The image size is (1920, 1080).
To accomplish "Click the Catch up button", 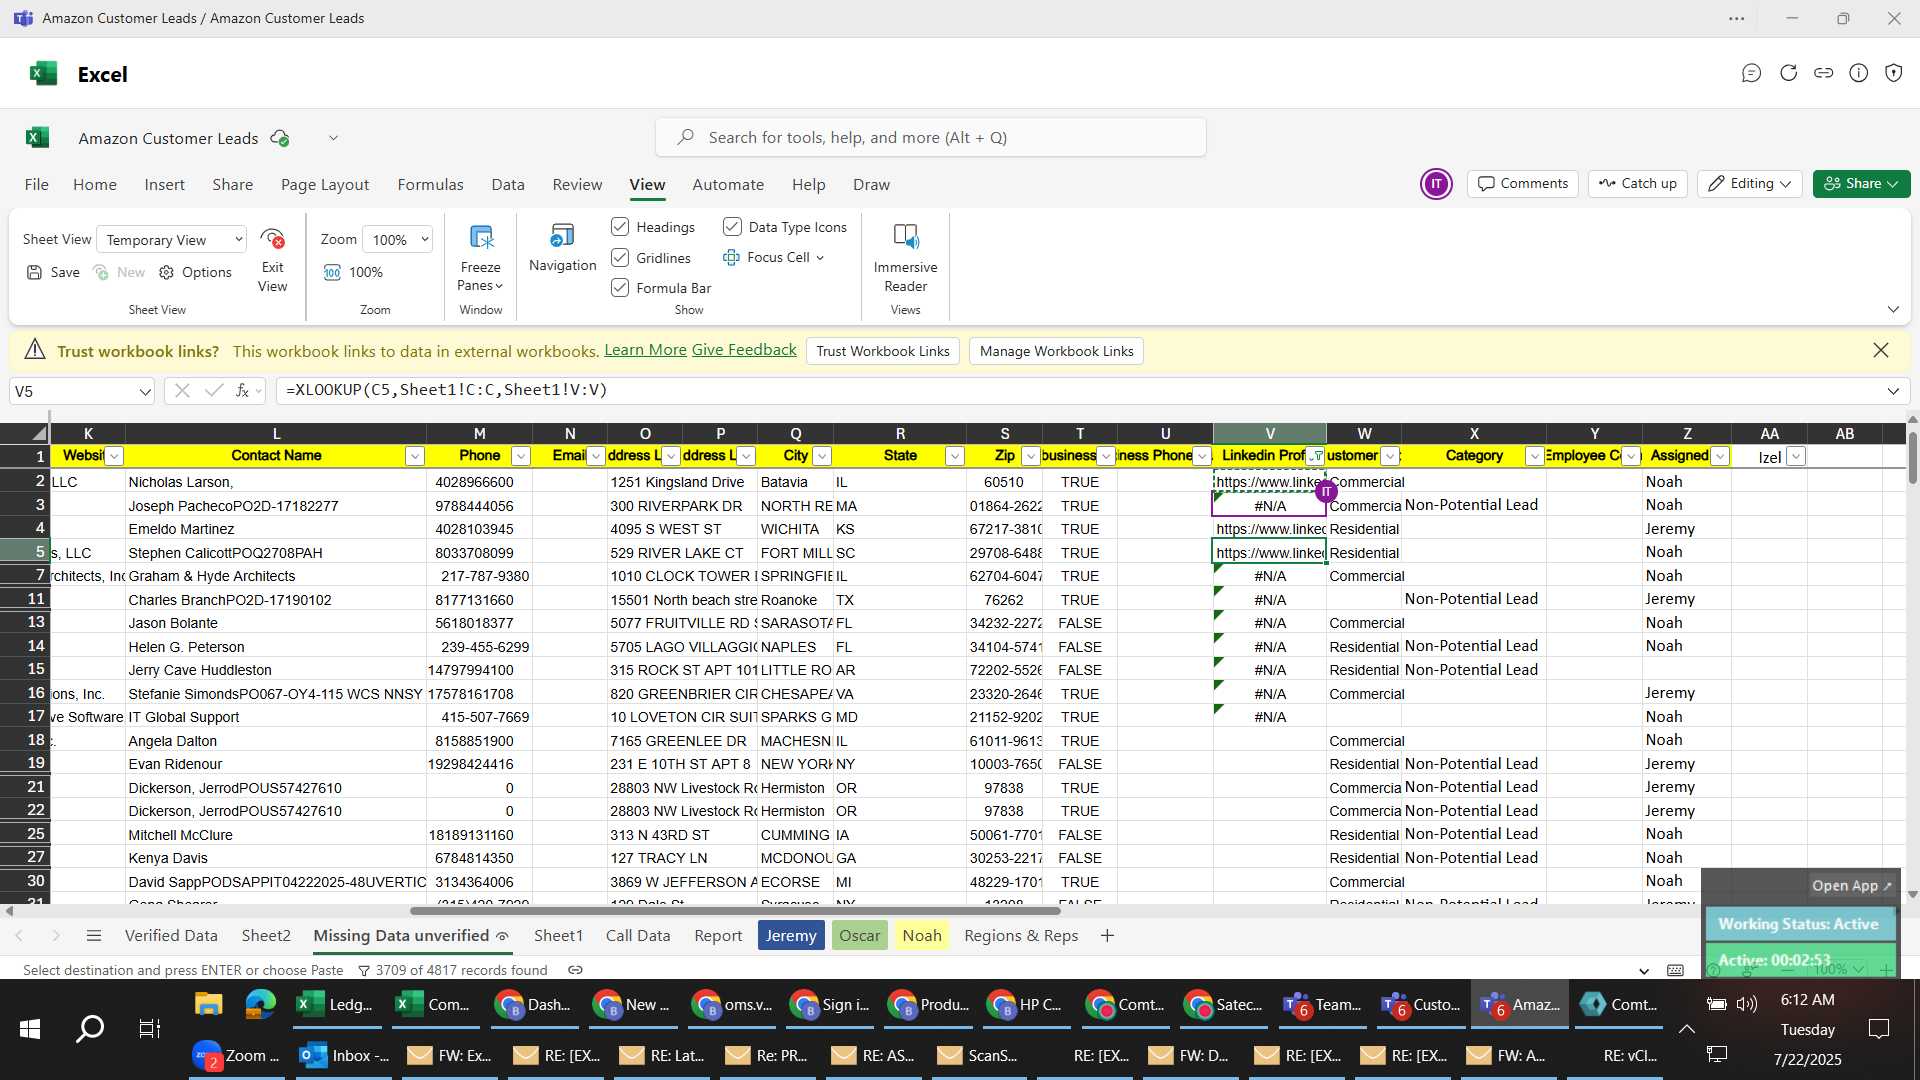I will (x=1638, y=184).
